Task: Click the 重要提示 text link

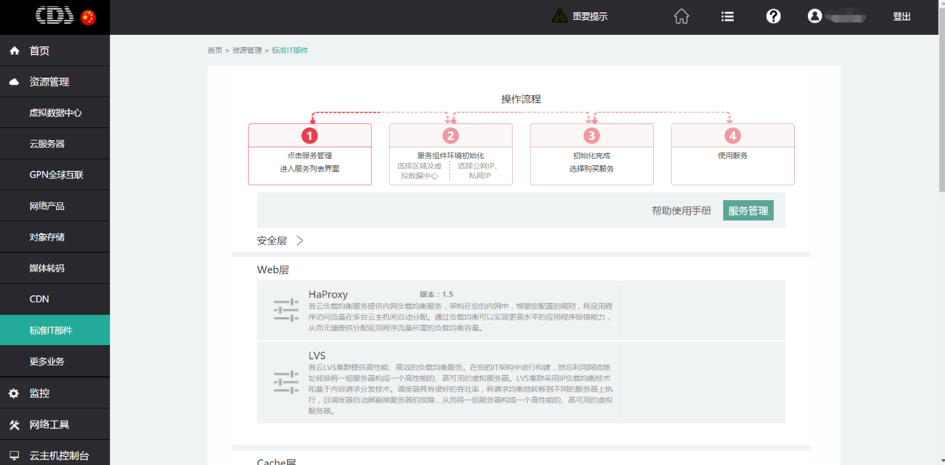Action: click(589, 17)
